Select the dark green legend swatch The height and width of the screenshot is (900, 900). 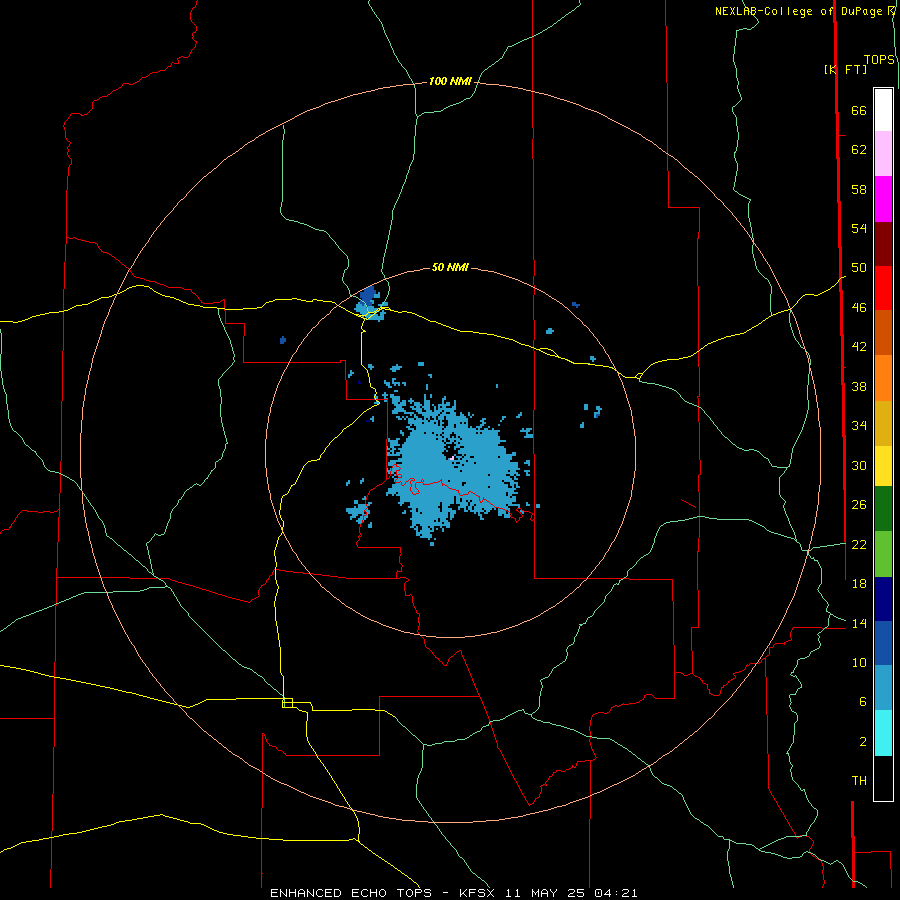click(883, 509)
